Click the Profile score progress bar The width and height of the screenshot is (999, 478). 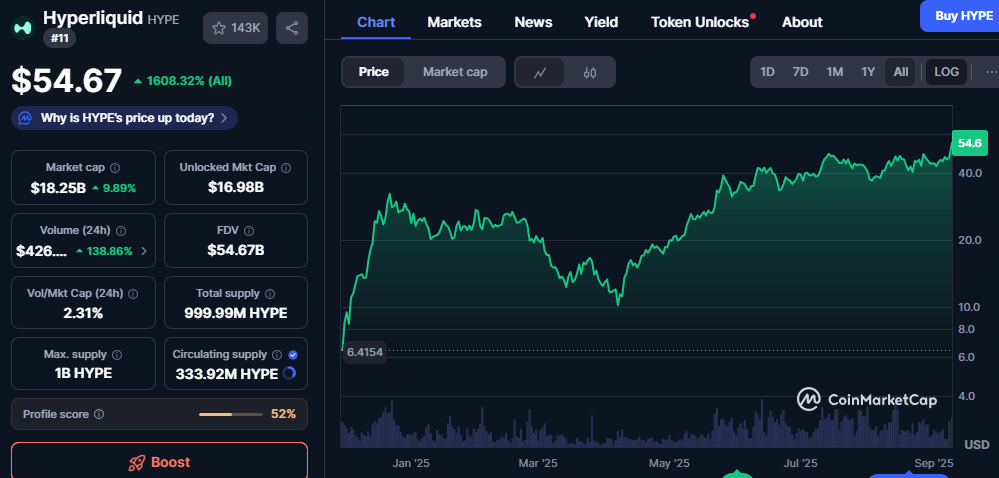click(x=231, y=414)
